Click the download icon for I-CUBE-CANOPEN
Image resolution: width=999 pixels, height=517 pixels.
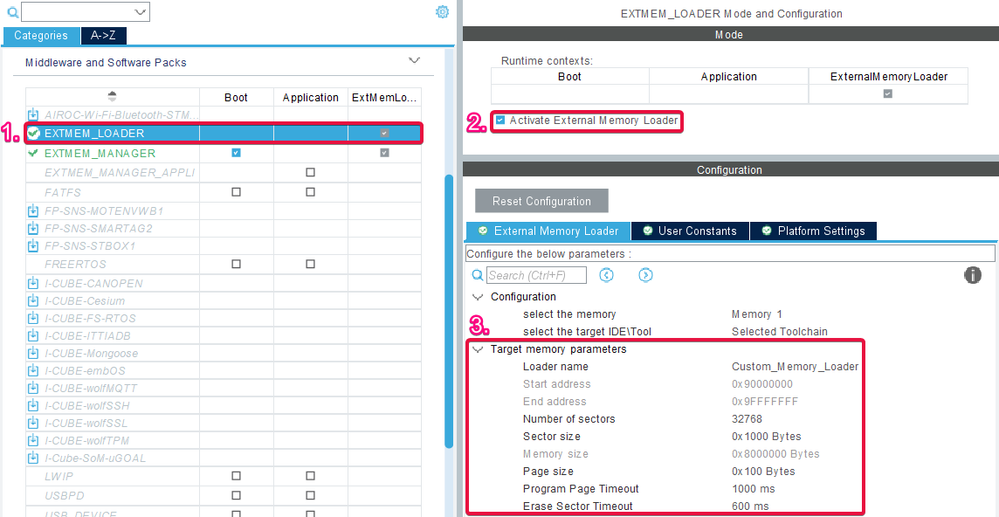(33, 283)
